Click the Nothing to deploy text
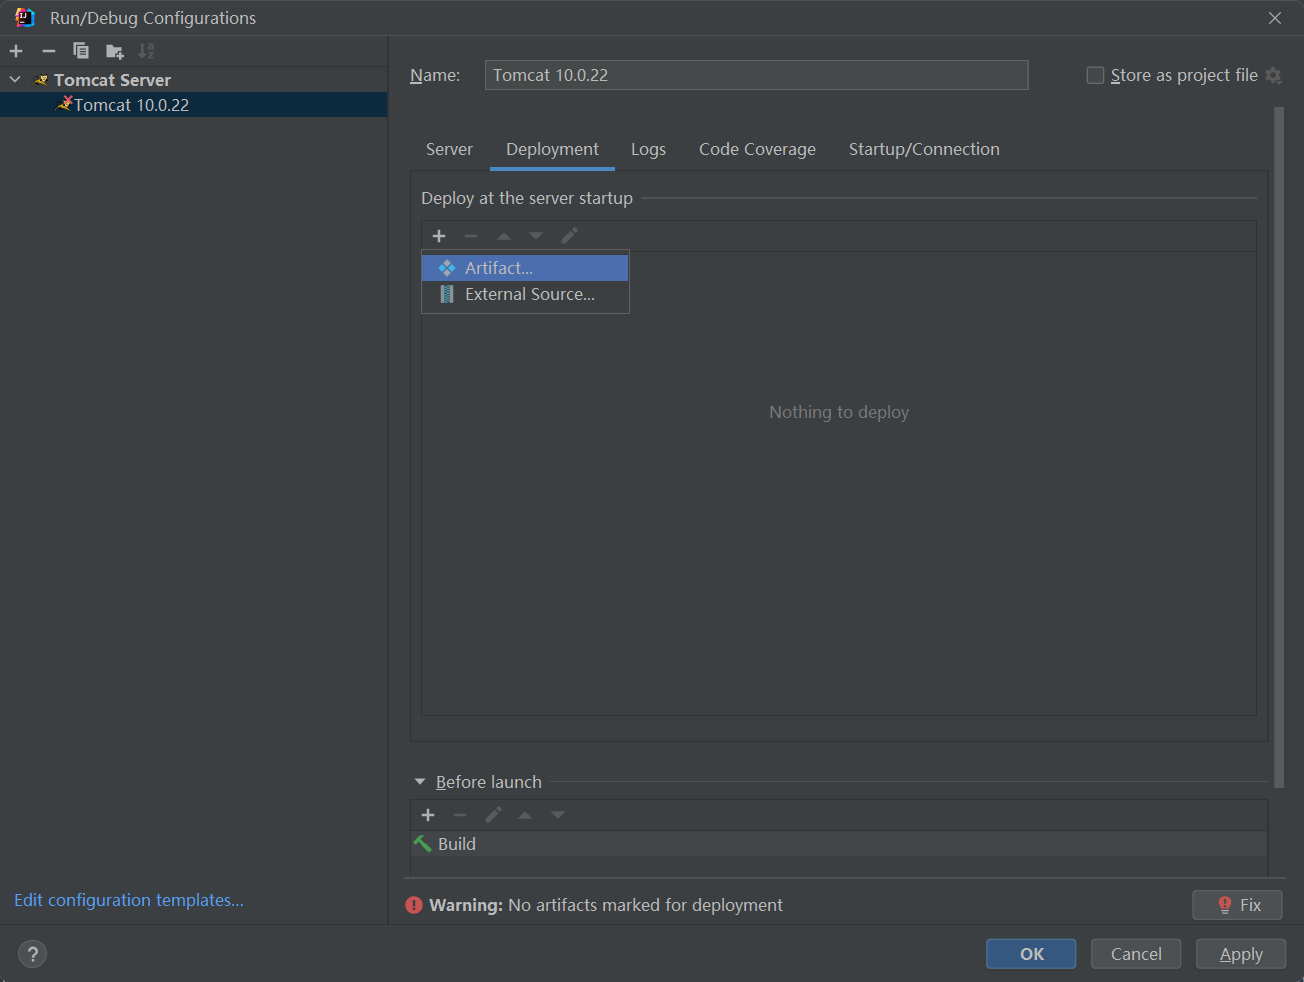The height and width of the screenshot is (982, 1304). 839,412
